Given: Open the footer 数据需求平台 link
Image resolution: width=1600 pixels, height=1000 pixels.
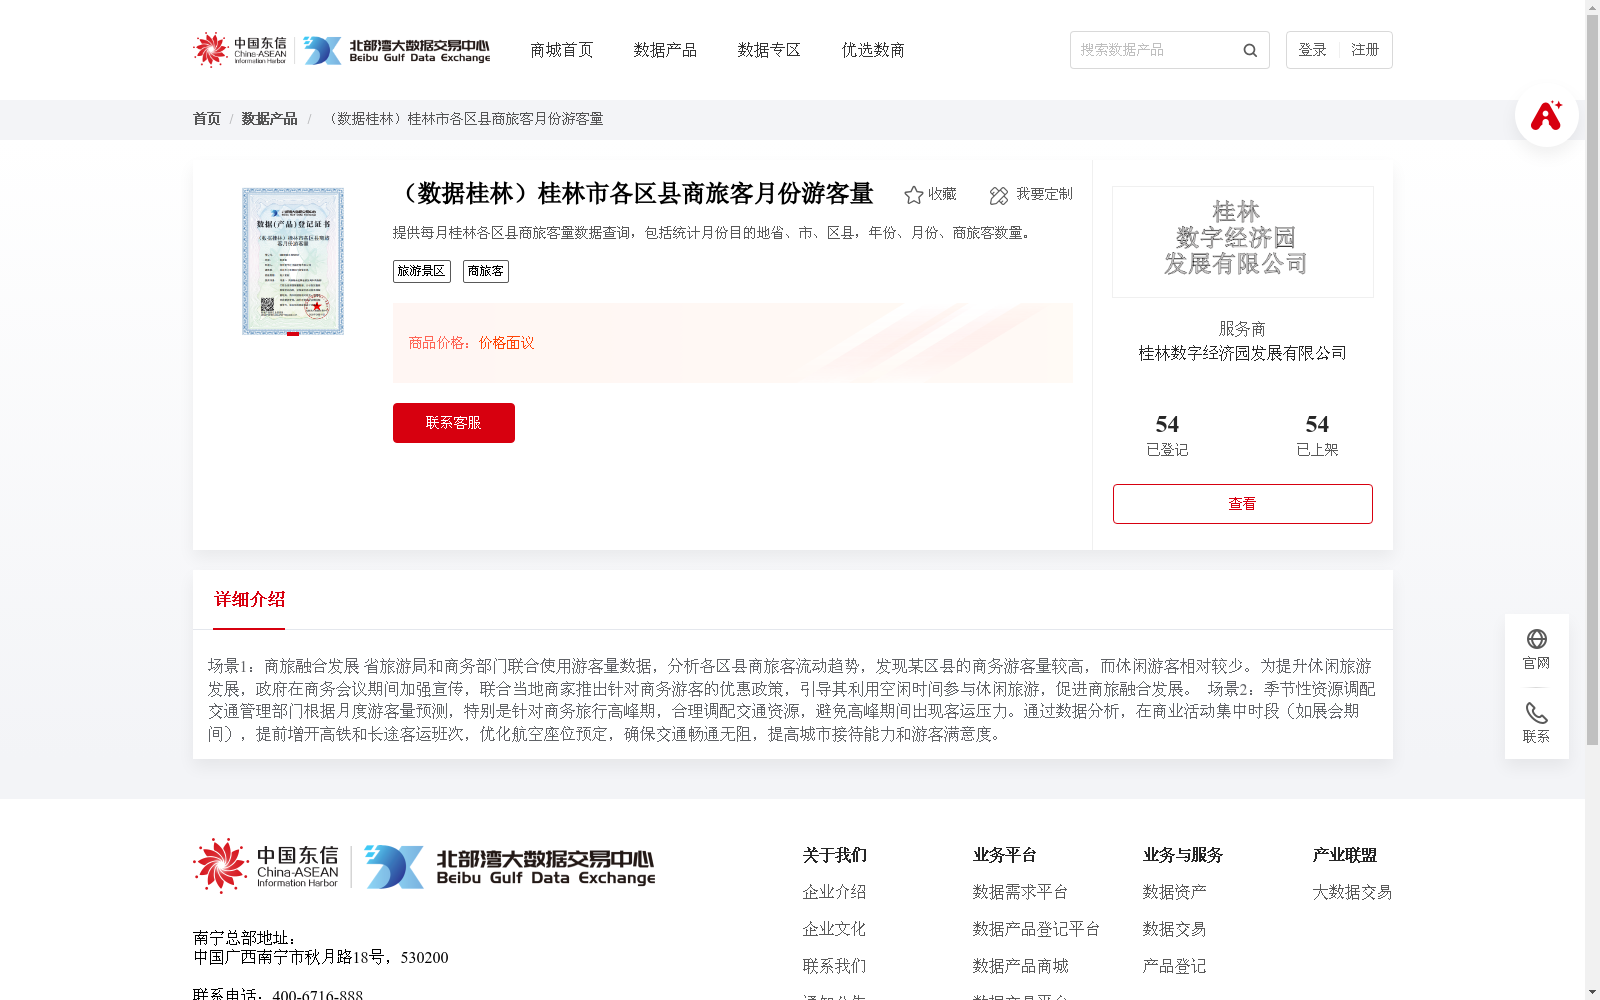Looking at the screenshot, I should pos(1020,892).
